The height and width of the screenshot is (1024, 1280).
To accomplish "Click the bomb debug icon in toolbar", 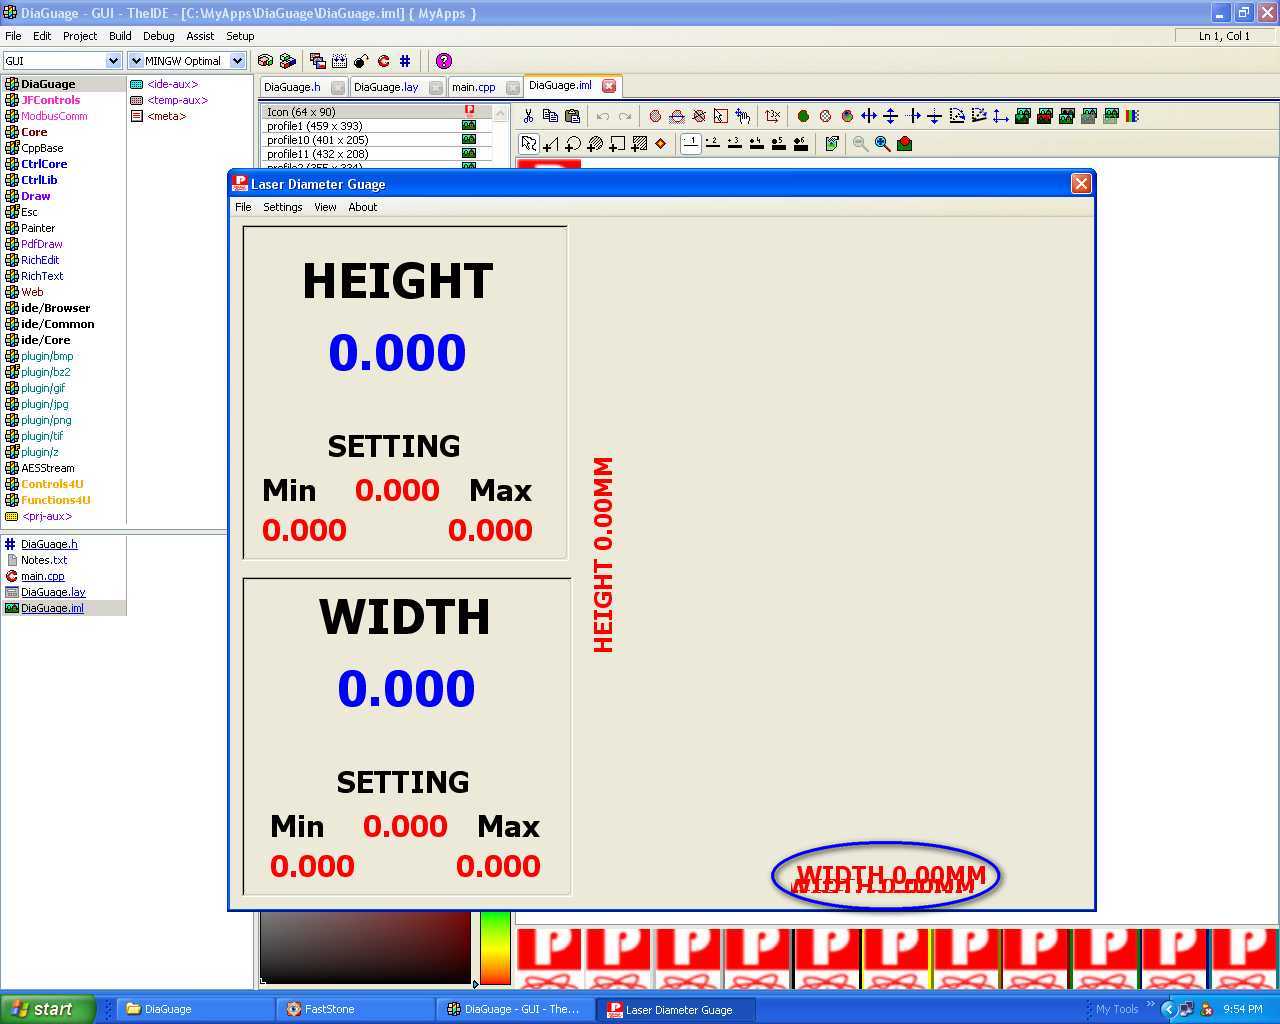I will click(361, 61).
